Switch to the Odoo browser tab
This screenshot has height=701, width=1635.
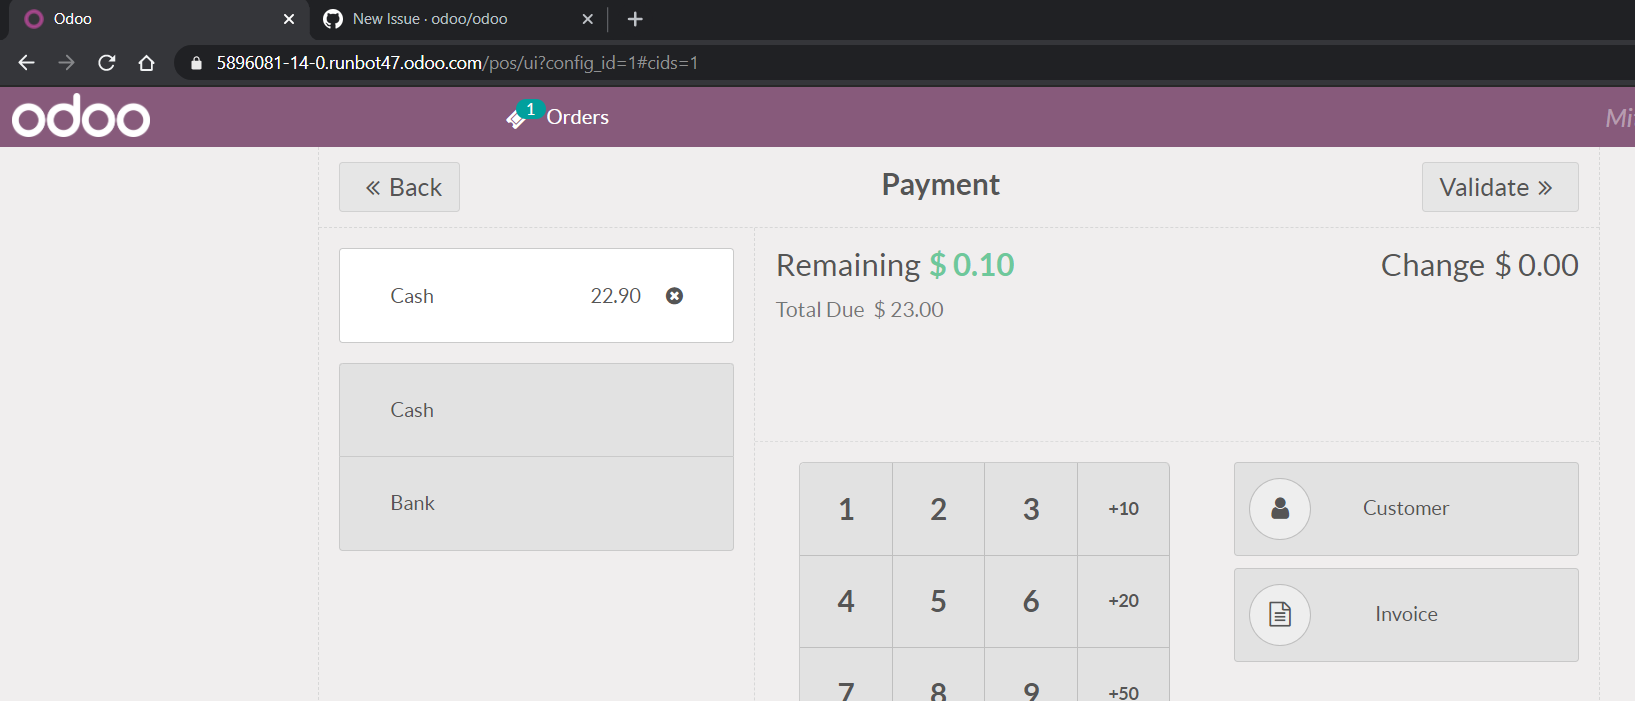tap(140, 18)
